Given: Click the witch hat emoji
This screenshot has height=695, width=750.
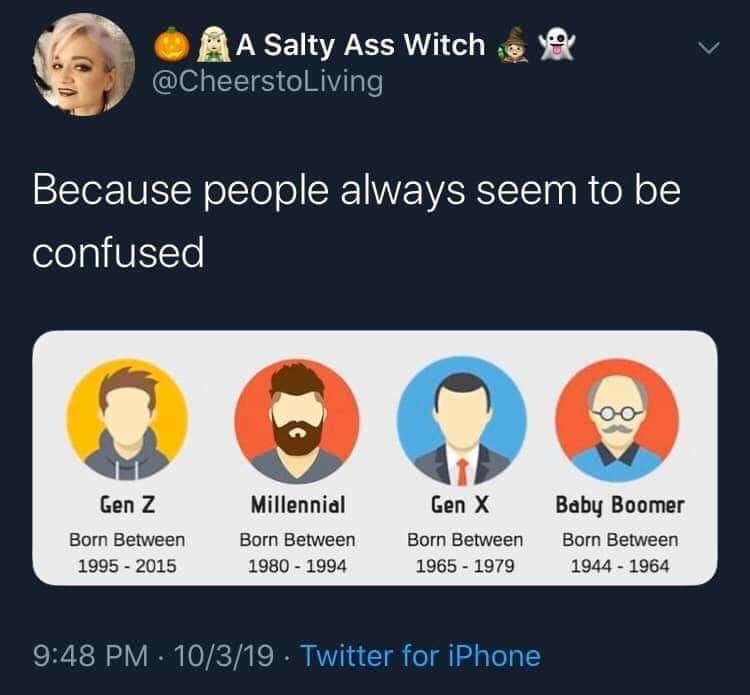Looking at the screenshot, I should pos(513,45).
